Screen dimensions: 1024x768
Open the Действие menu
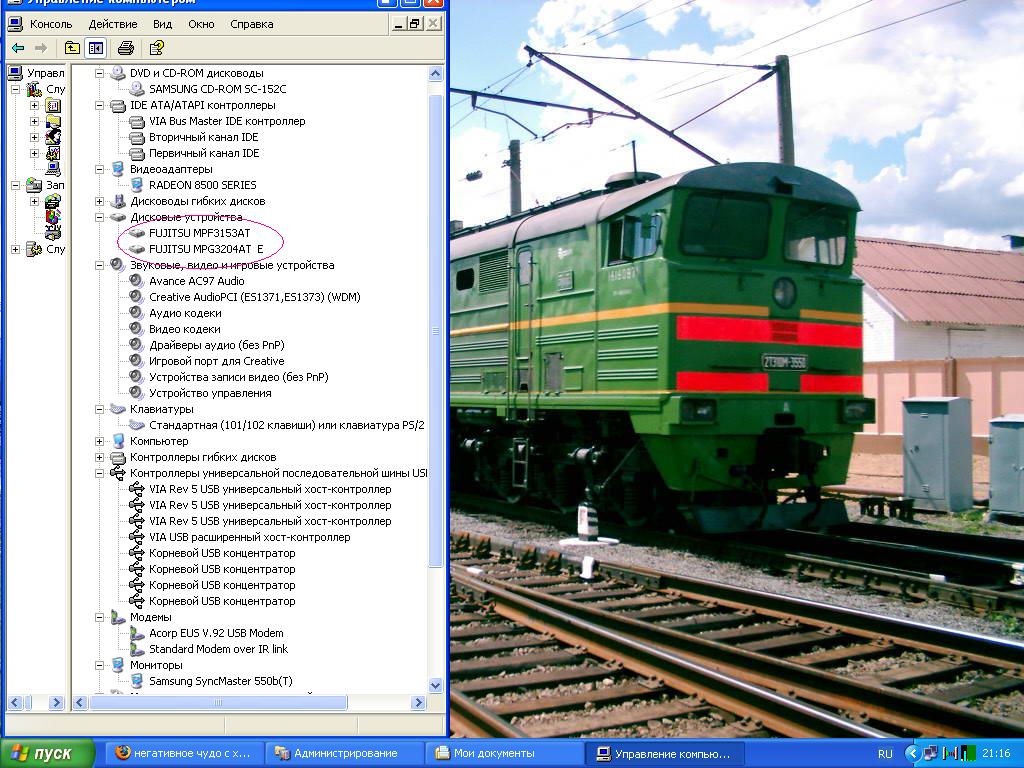coord(113,24)
